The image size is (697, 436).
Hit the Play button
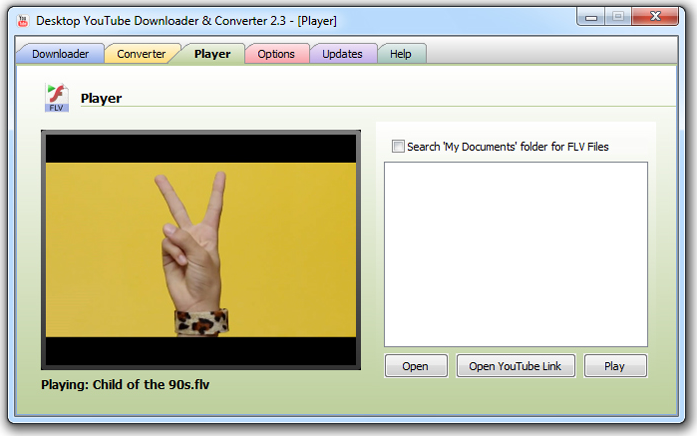click(x=614, y=366)
